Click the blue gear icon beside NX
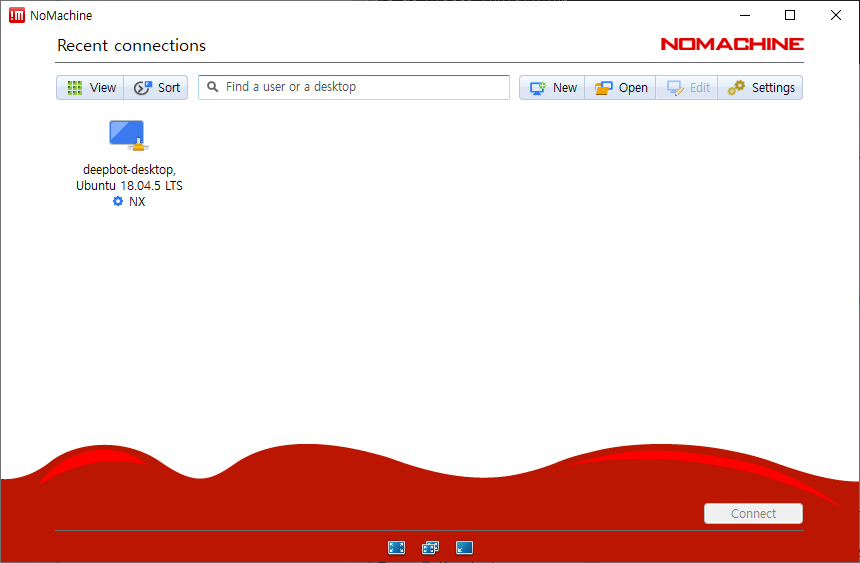 (x=118, y=201)
